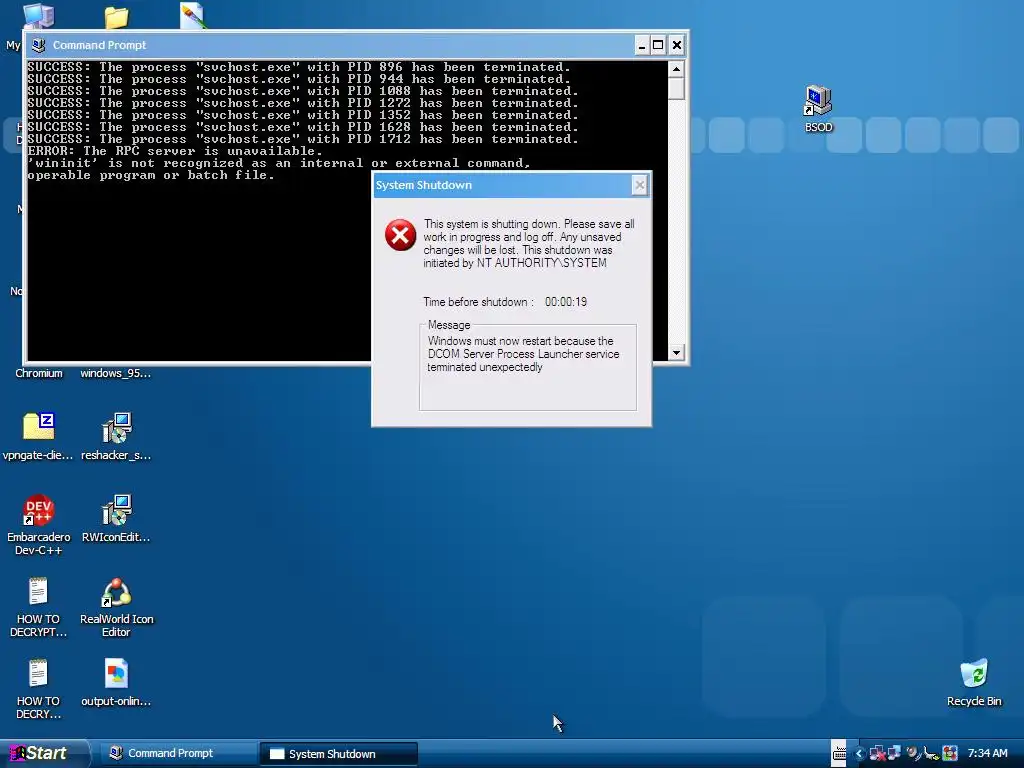
Task: Open the on-screen keyboard tray icon
Action: 839,753
